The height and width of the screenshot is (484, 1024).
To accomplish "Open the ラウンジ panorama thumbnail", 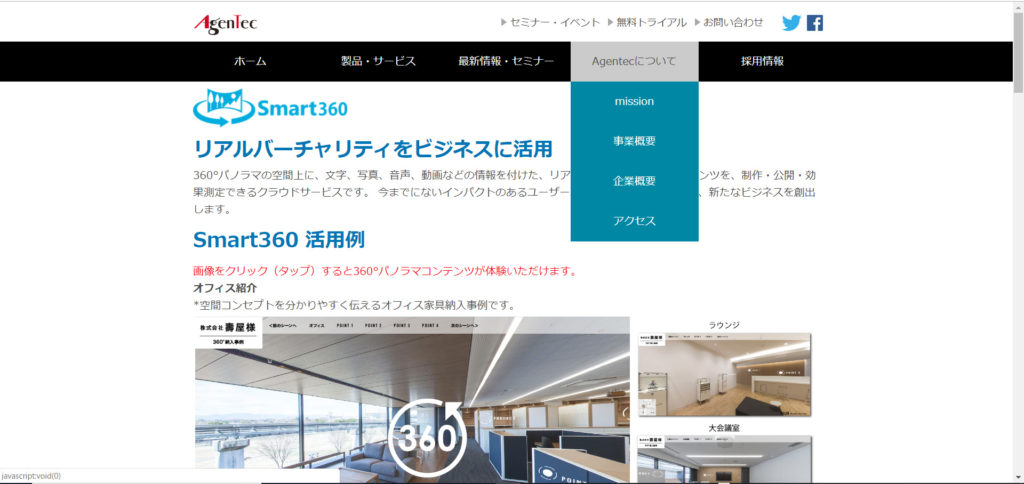I will (724, 374).
